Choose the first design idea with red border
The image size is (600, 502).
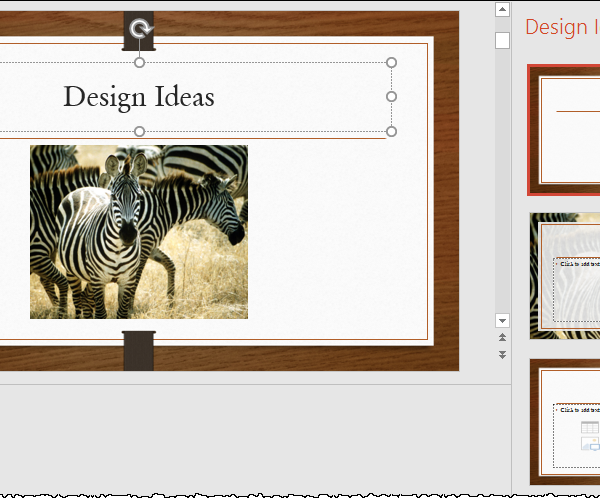coord(564,130)
